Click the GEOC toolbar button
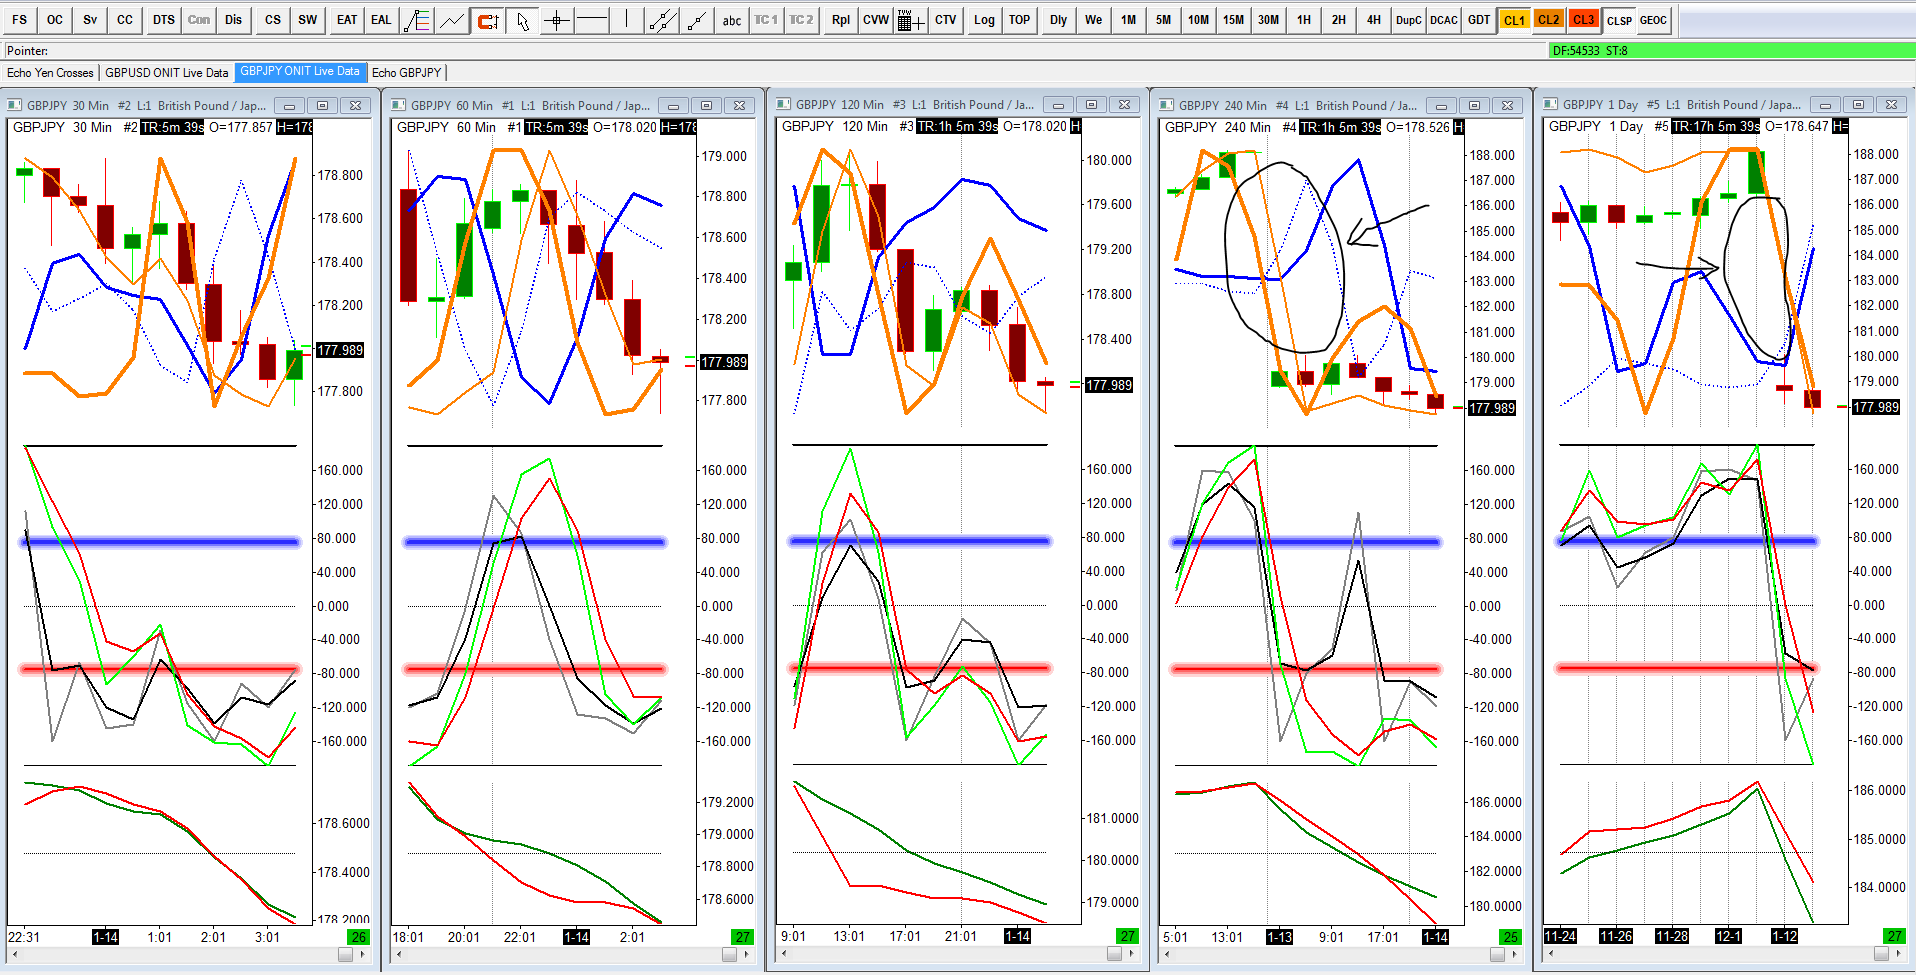Image resolution: width=1916 pixels, height=975 pixels. click(1654, 20)
